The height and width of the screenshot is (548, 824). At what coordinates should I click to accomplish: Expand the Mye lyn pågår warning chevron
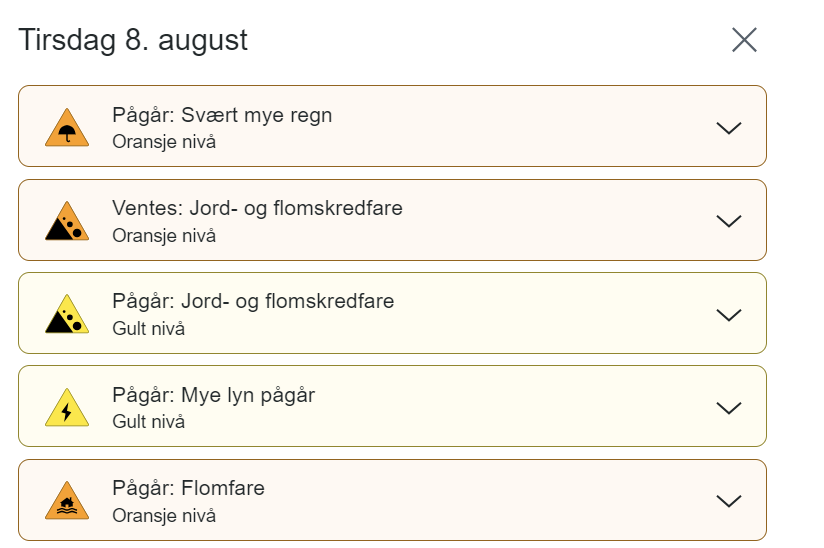click(729, 408)
